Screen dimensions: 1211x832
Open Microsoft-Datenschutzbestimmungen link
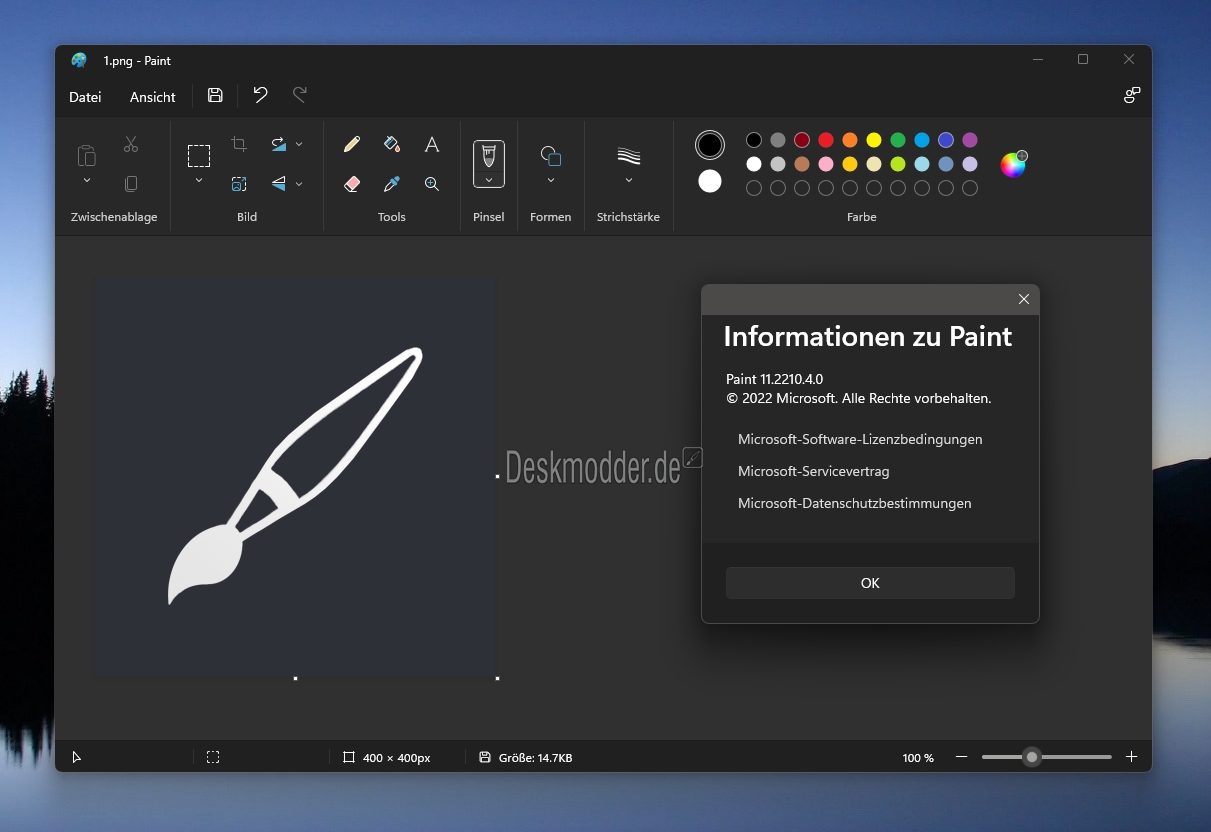tap(855, 503)
